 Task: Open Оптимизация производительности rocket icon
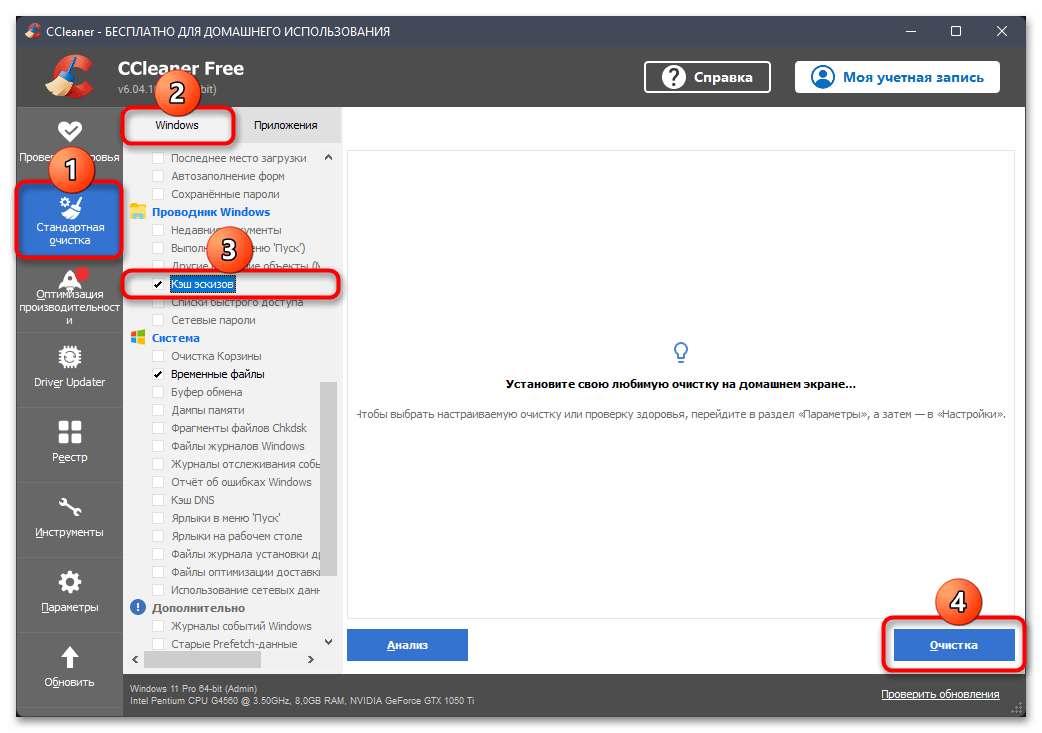coord(69,281)
